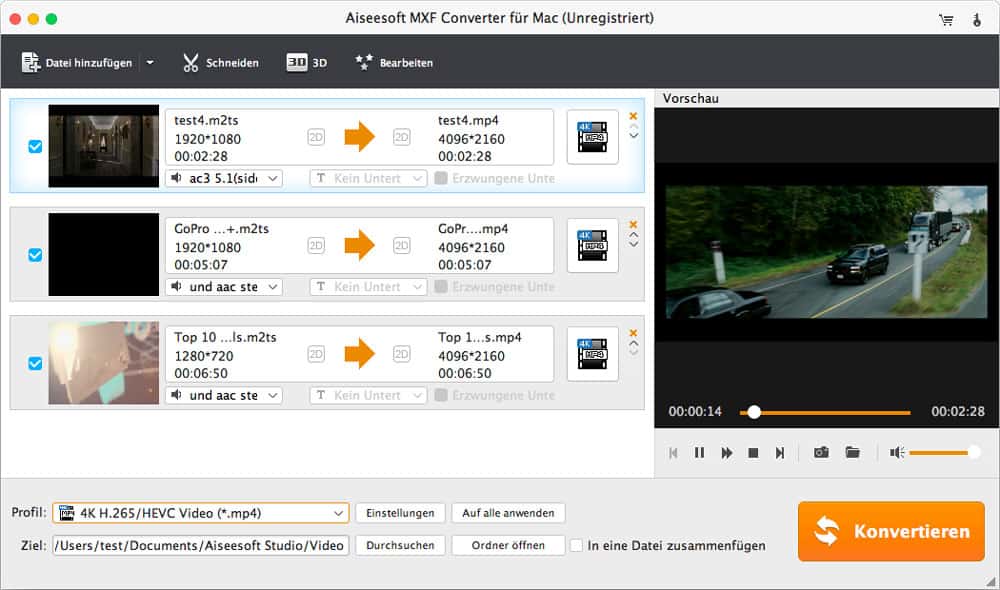Image resolution: width=1000 pixels, height=590 pixels.
Task: Mute the preview volume speaker icon
Action: point(897,453)
